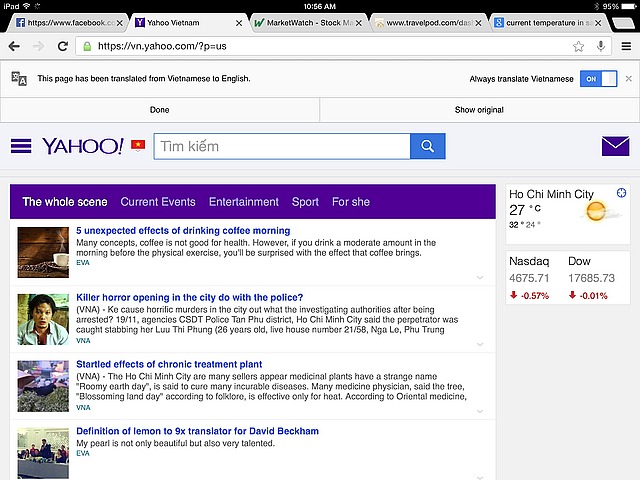Switch to the MarketWatch tab

point(307,23)
